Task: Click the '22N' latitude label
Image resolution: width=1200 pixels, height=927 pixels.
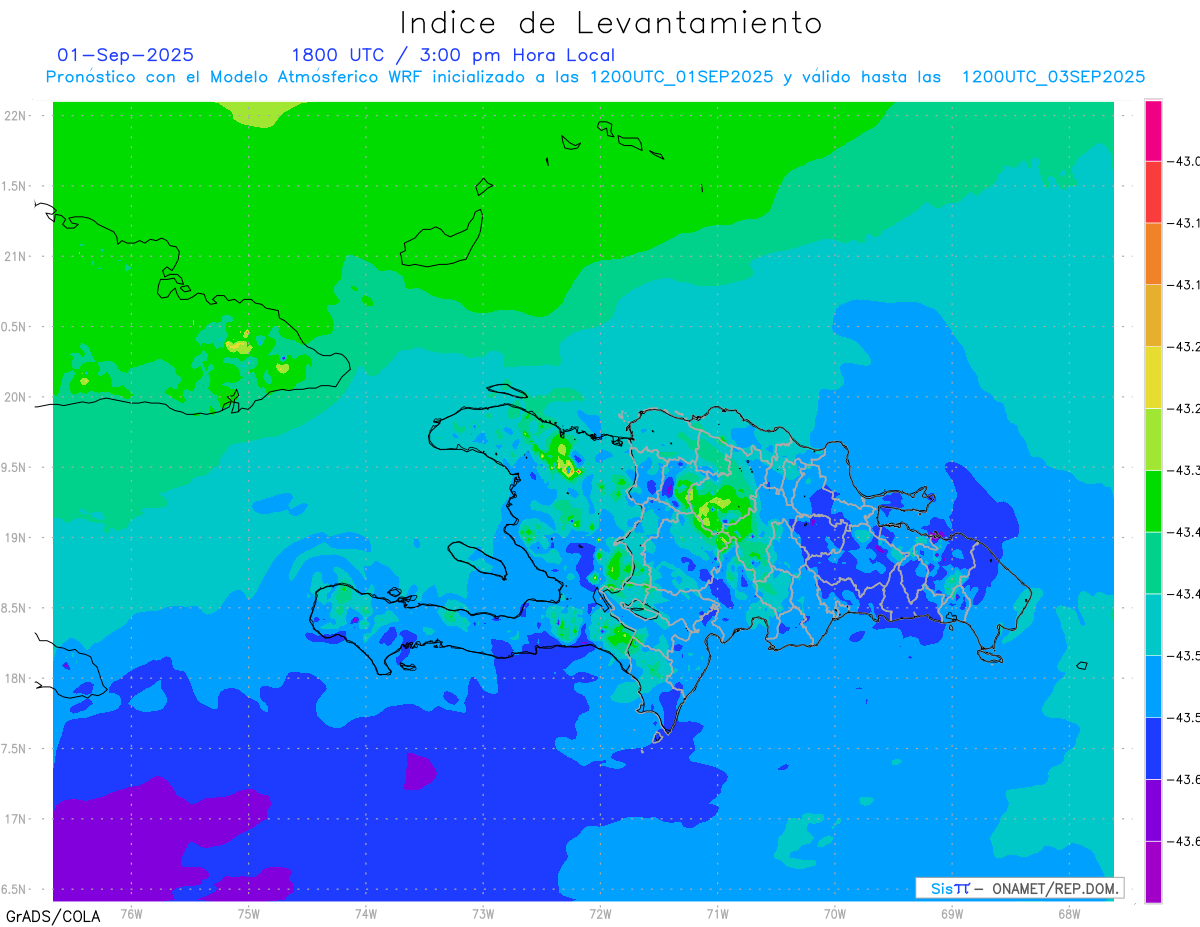Action: click(15, 116)
